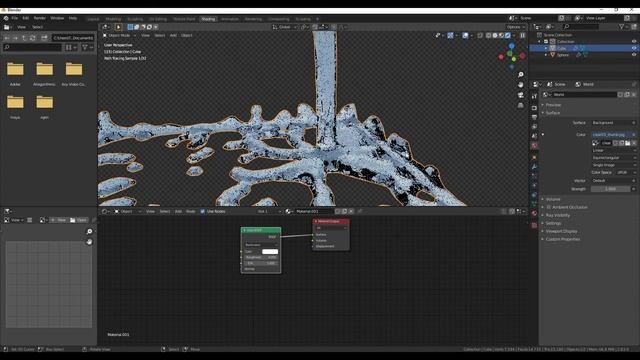Click the file browser forward arrow
Image resolution: width=640 pixels, height=360 pixels.
(x=16, y=38)
